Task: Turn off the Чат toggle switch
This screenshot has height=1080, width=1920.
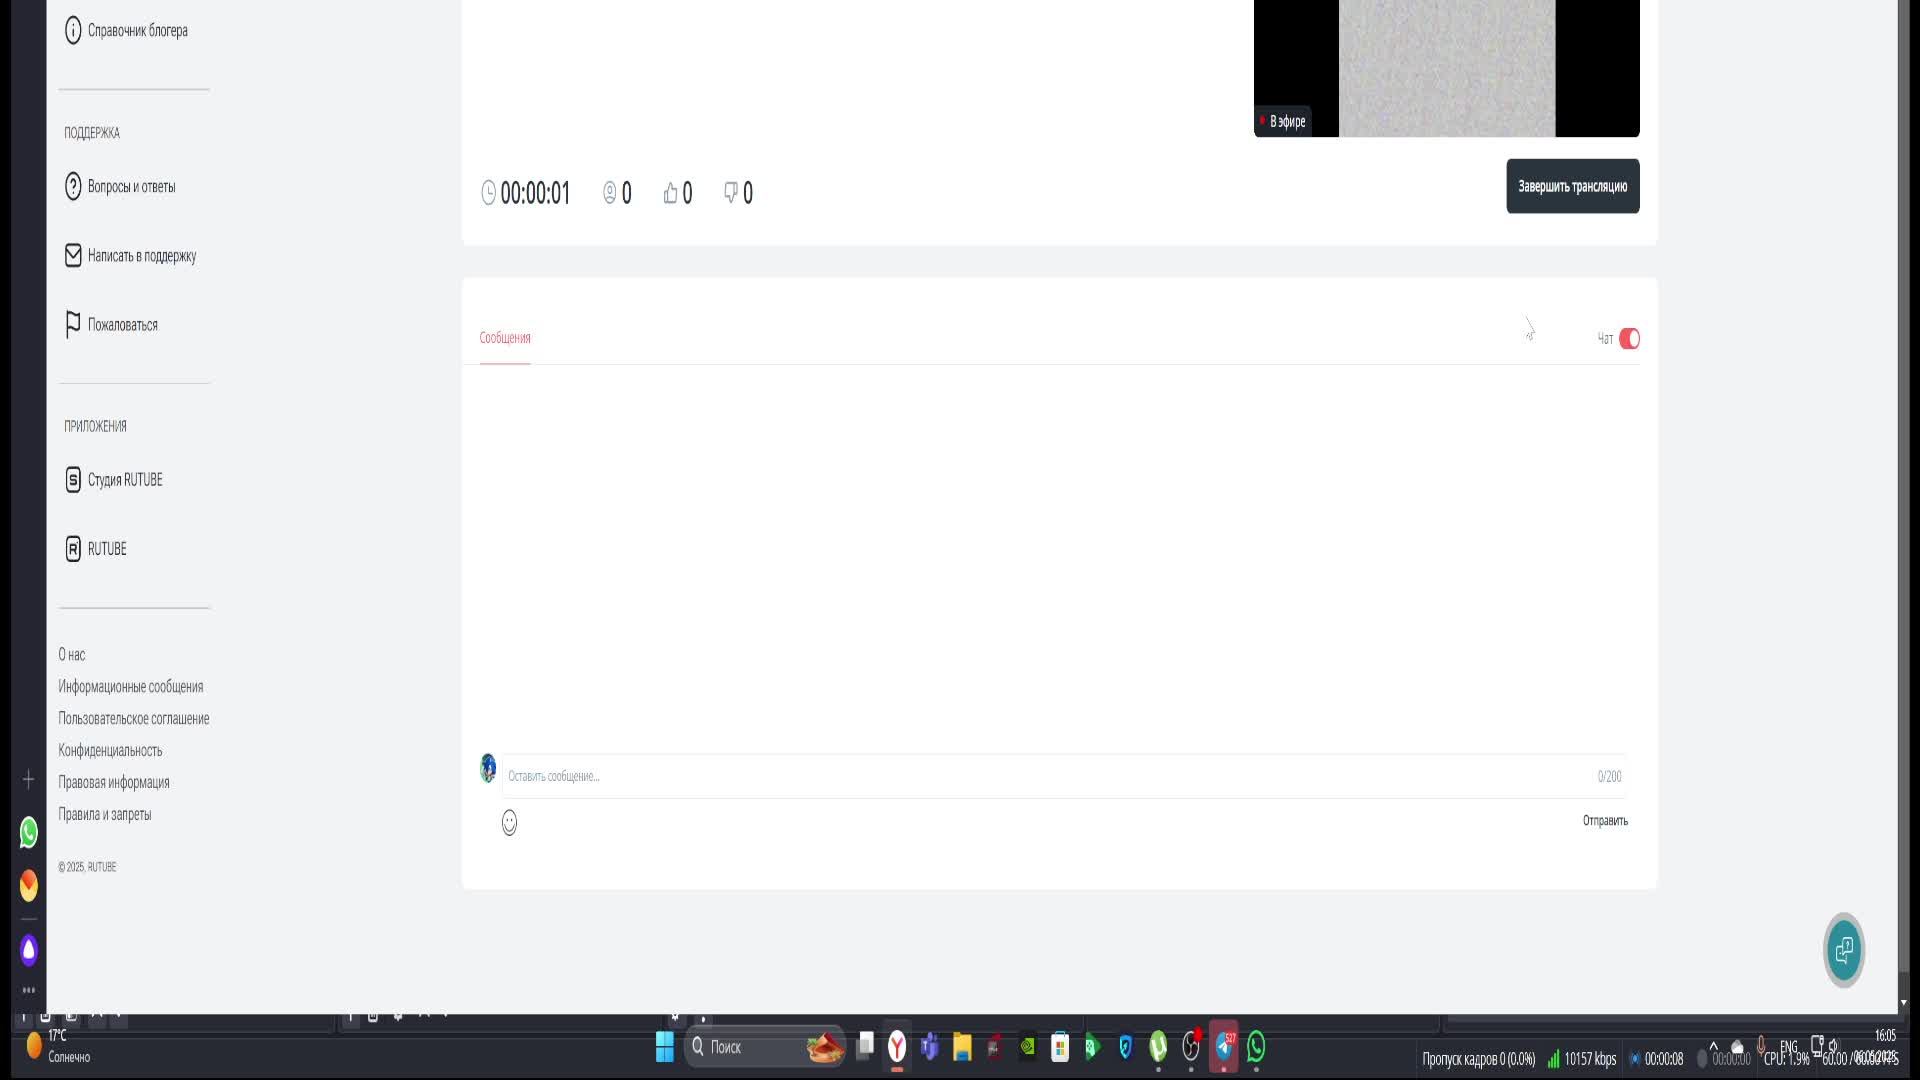Action: [1629, 339]
